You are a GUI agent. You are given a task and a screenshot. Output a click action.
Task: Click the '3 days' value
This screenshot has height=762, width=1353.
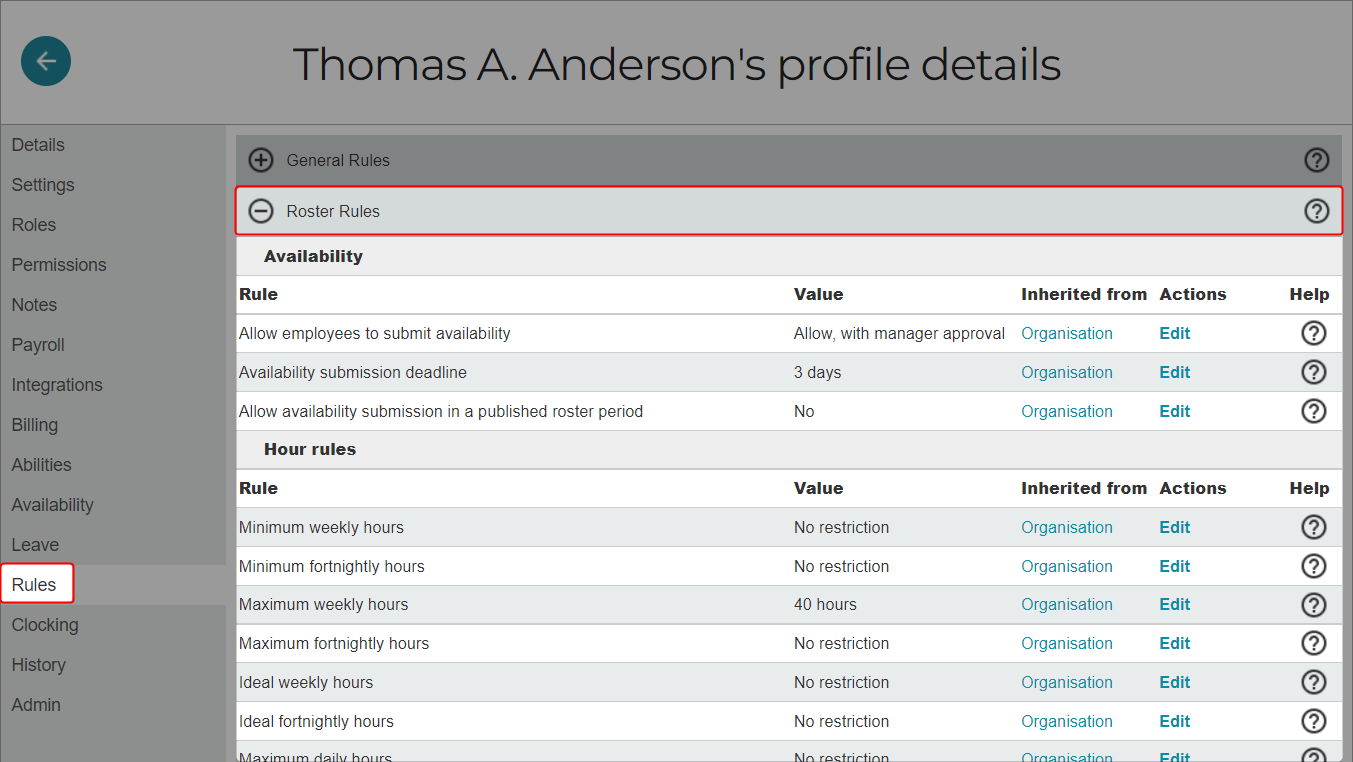[817, 372]
